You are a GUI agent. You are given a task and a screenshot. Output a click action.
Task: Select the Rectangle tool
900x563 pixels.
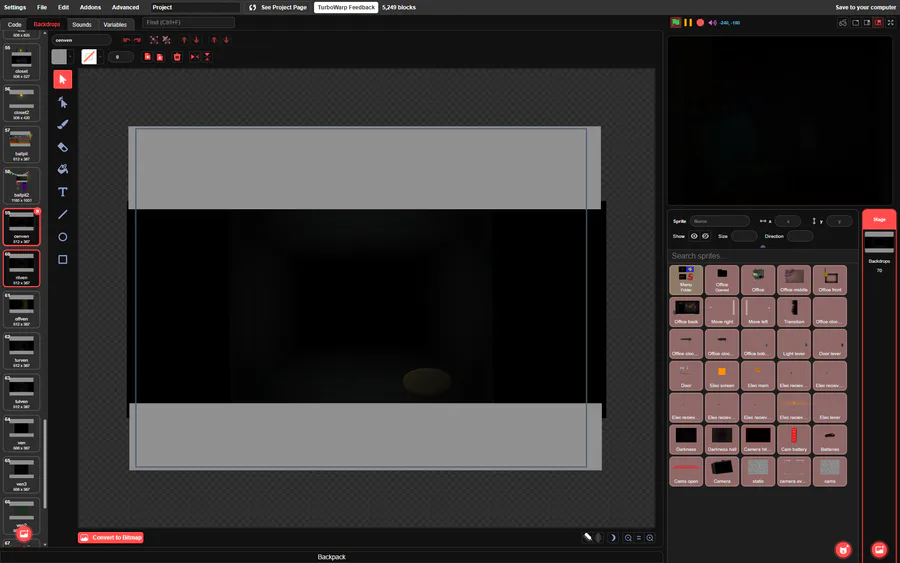(x=63, y=259)
